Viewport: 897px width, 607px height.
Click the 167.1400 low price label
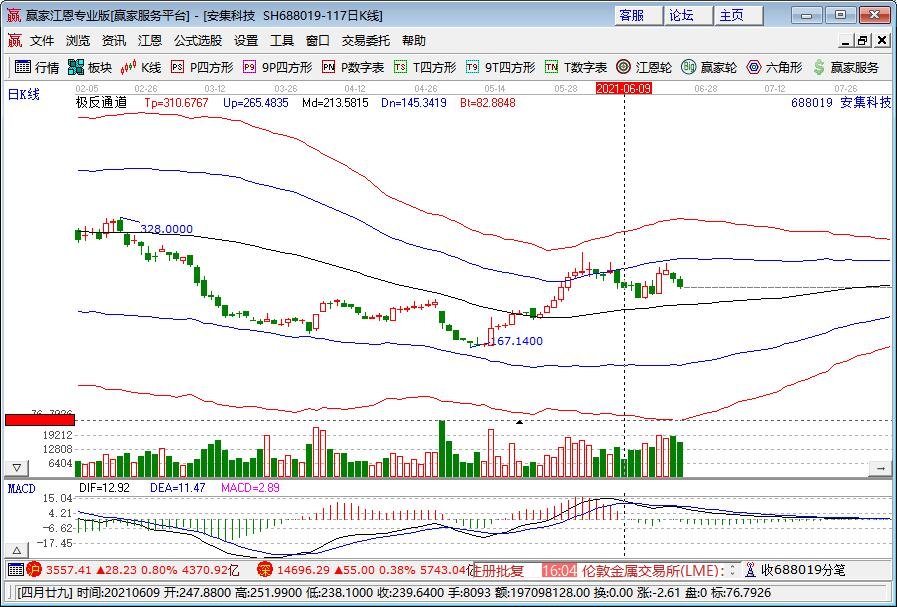point(517,341)
